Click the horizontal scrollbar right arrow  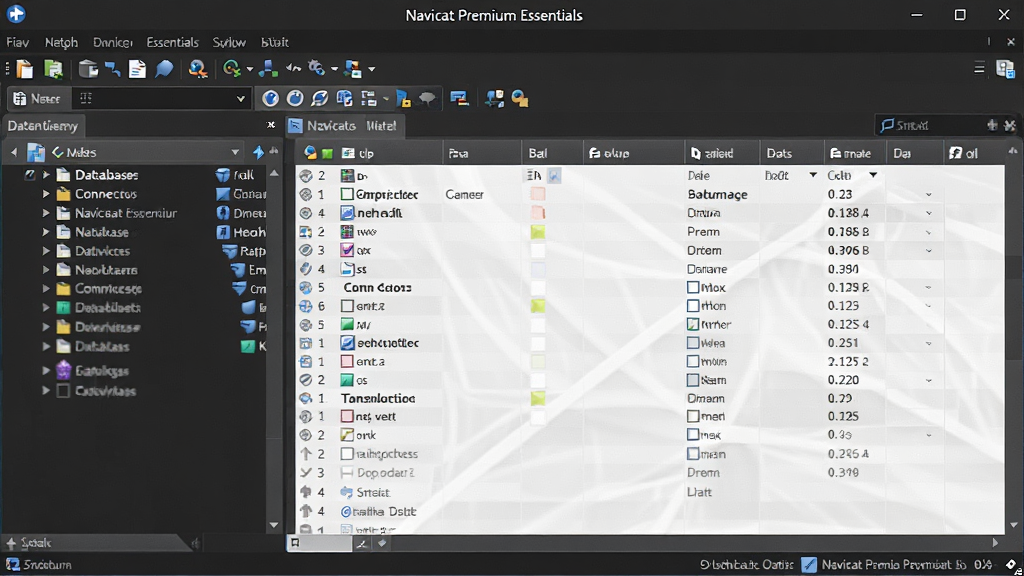995,542
